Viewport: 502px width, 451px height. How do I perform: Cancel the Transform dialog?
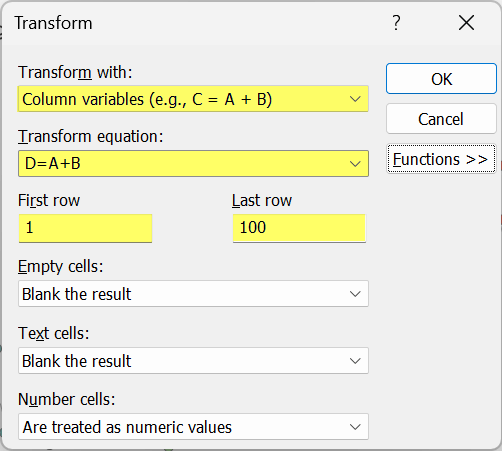(441, 119)
